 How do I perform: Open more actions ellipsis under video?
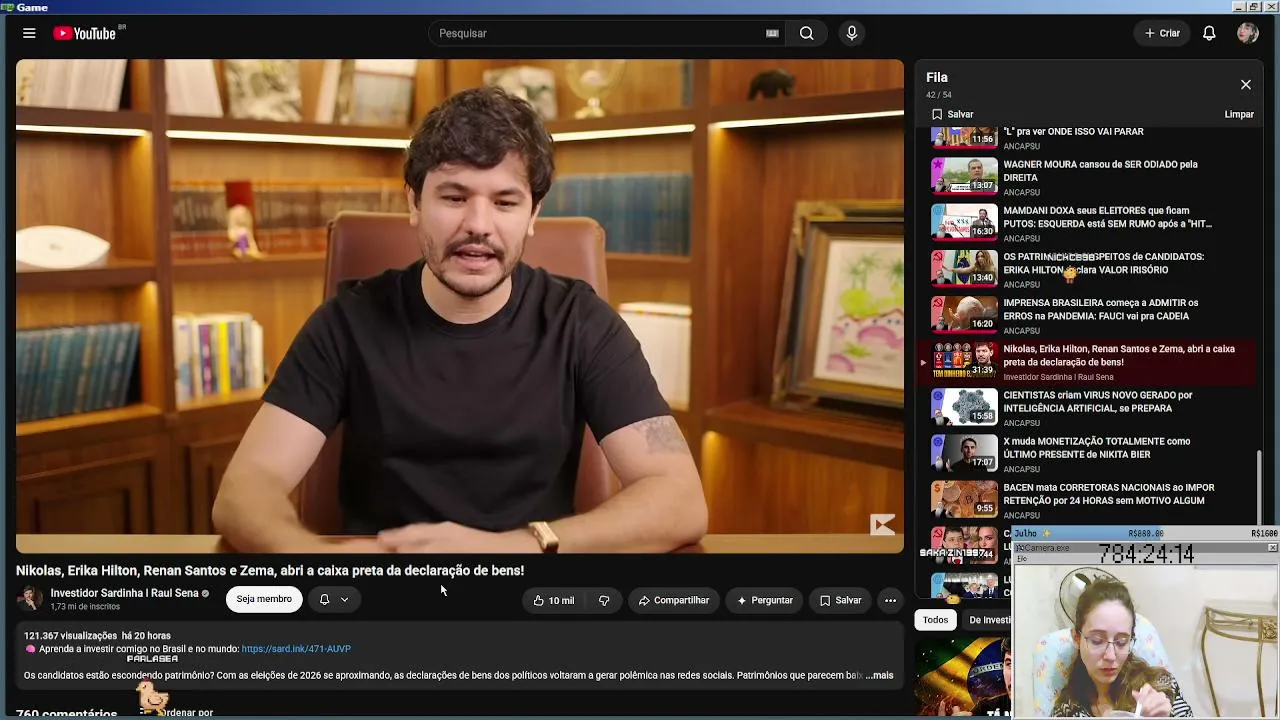pyautogui.click(x=890, y=600)
